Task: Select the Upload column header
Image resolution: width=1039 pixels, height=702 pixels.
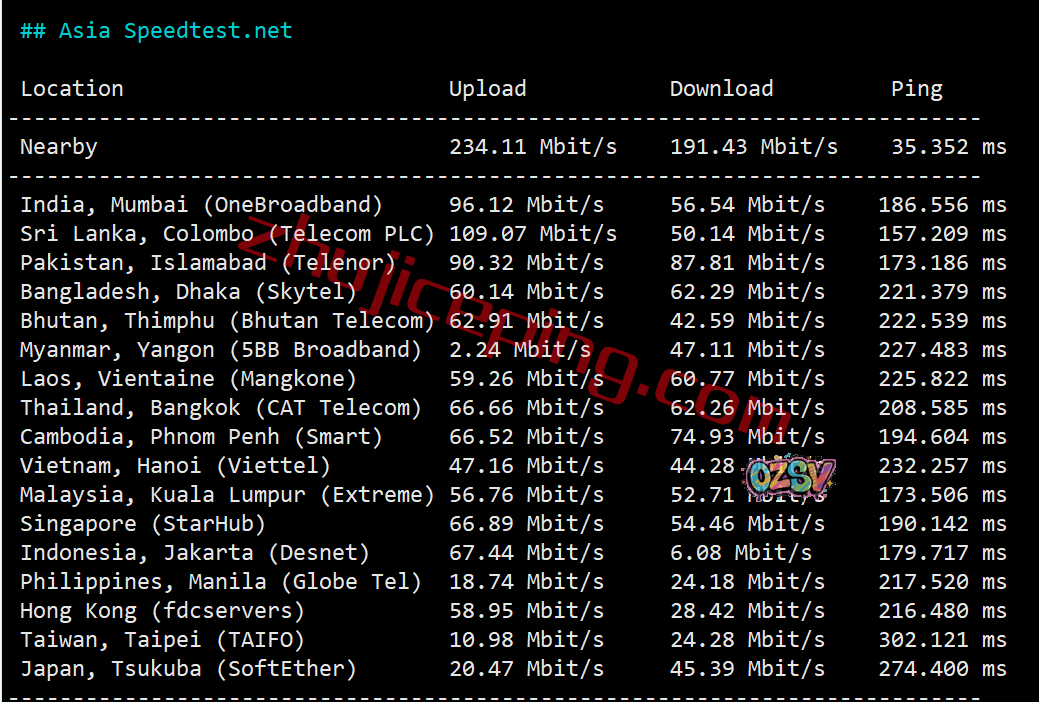Action: [488, 89]
